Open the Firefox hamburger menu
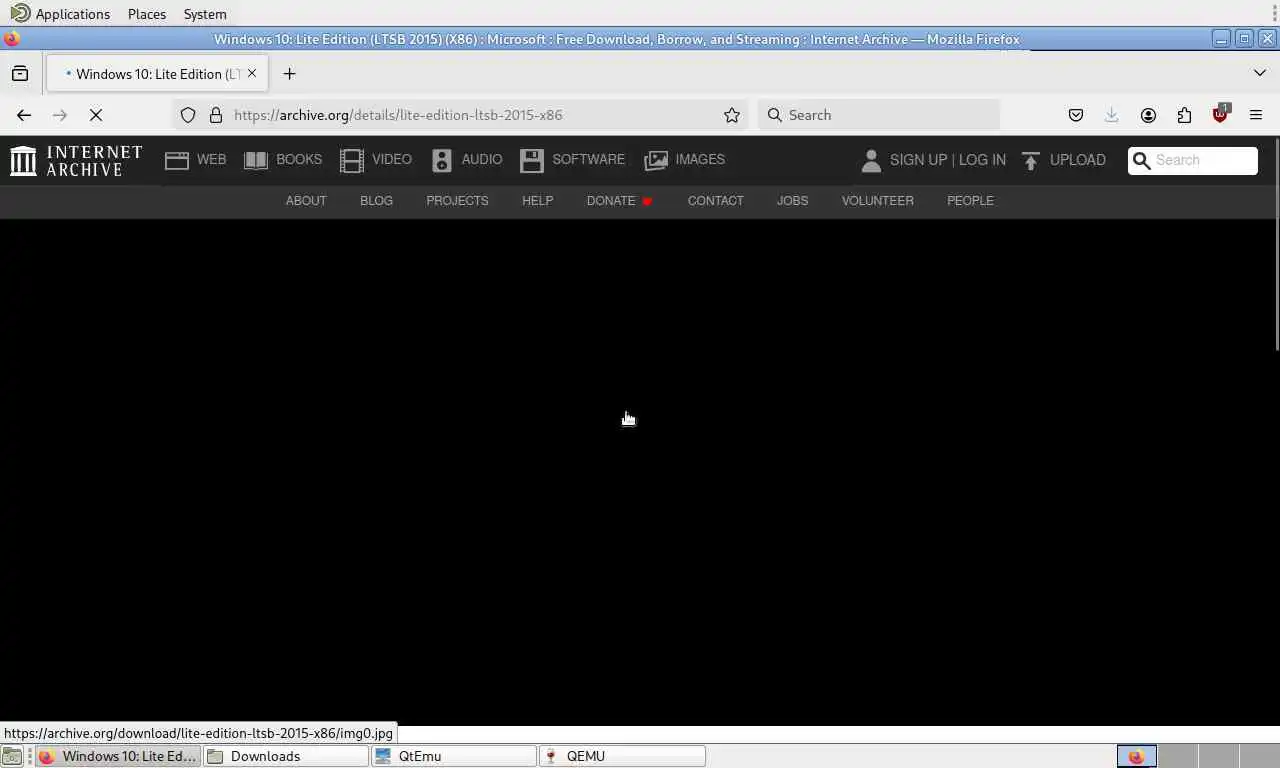Viewport: 1280px width, 768px height. point(1256,115)
